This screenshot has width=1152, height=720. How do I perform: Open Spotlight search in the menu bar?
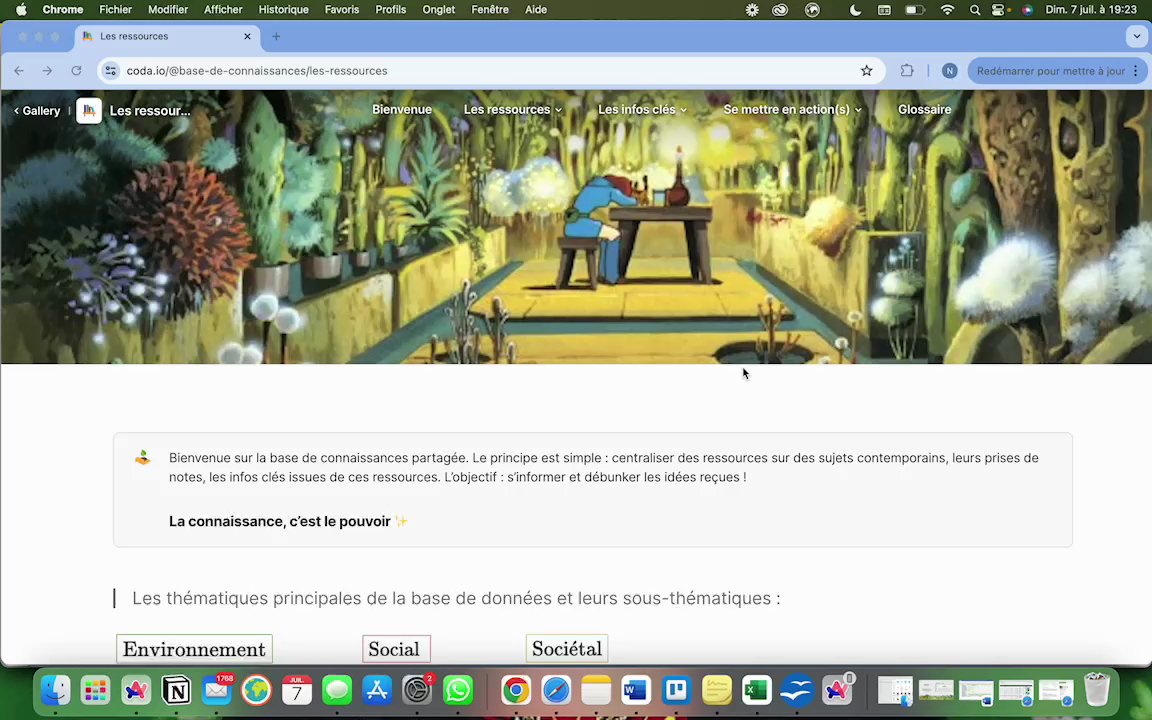tap(975, 10)
